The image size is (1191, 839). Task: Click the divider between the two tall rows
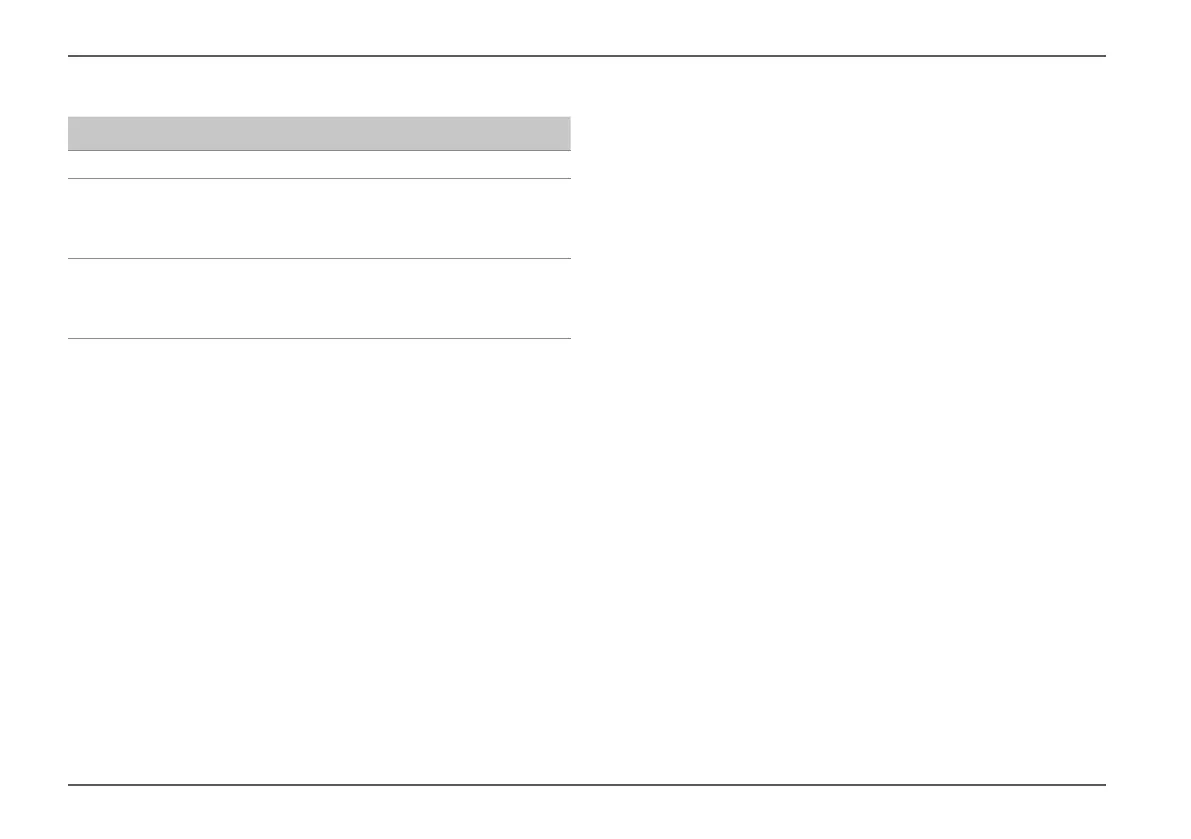pos(319,258)
